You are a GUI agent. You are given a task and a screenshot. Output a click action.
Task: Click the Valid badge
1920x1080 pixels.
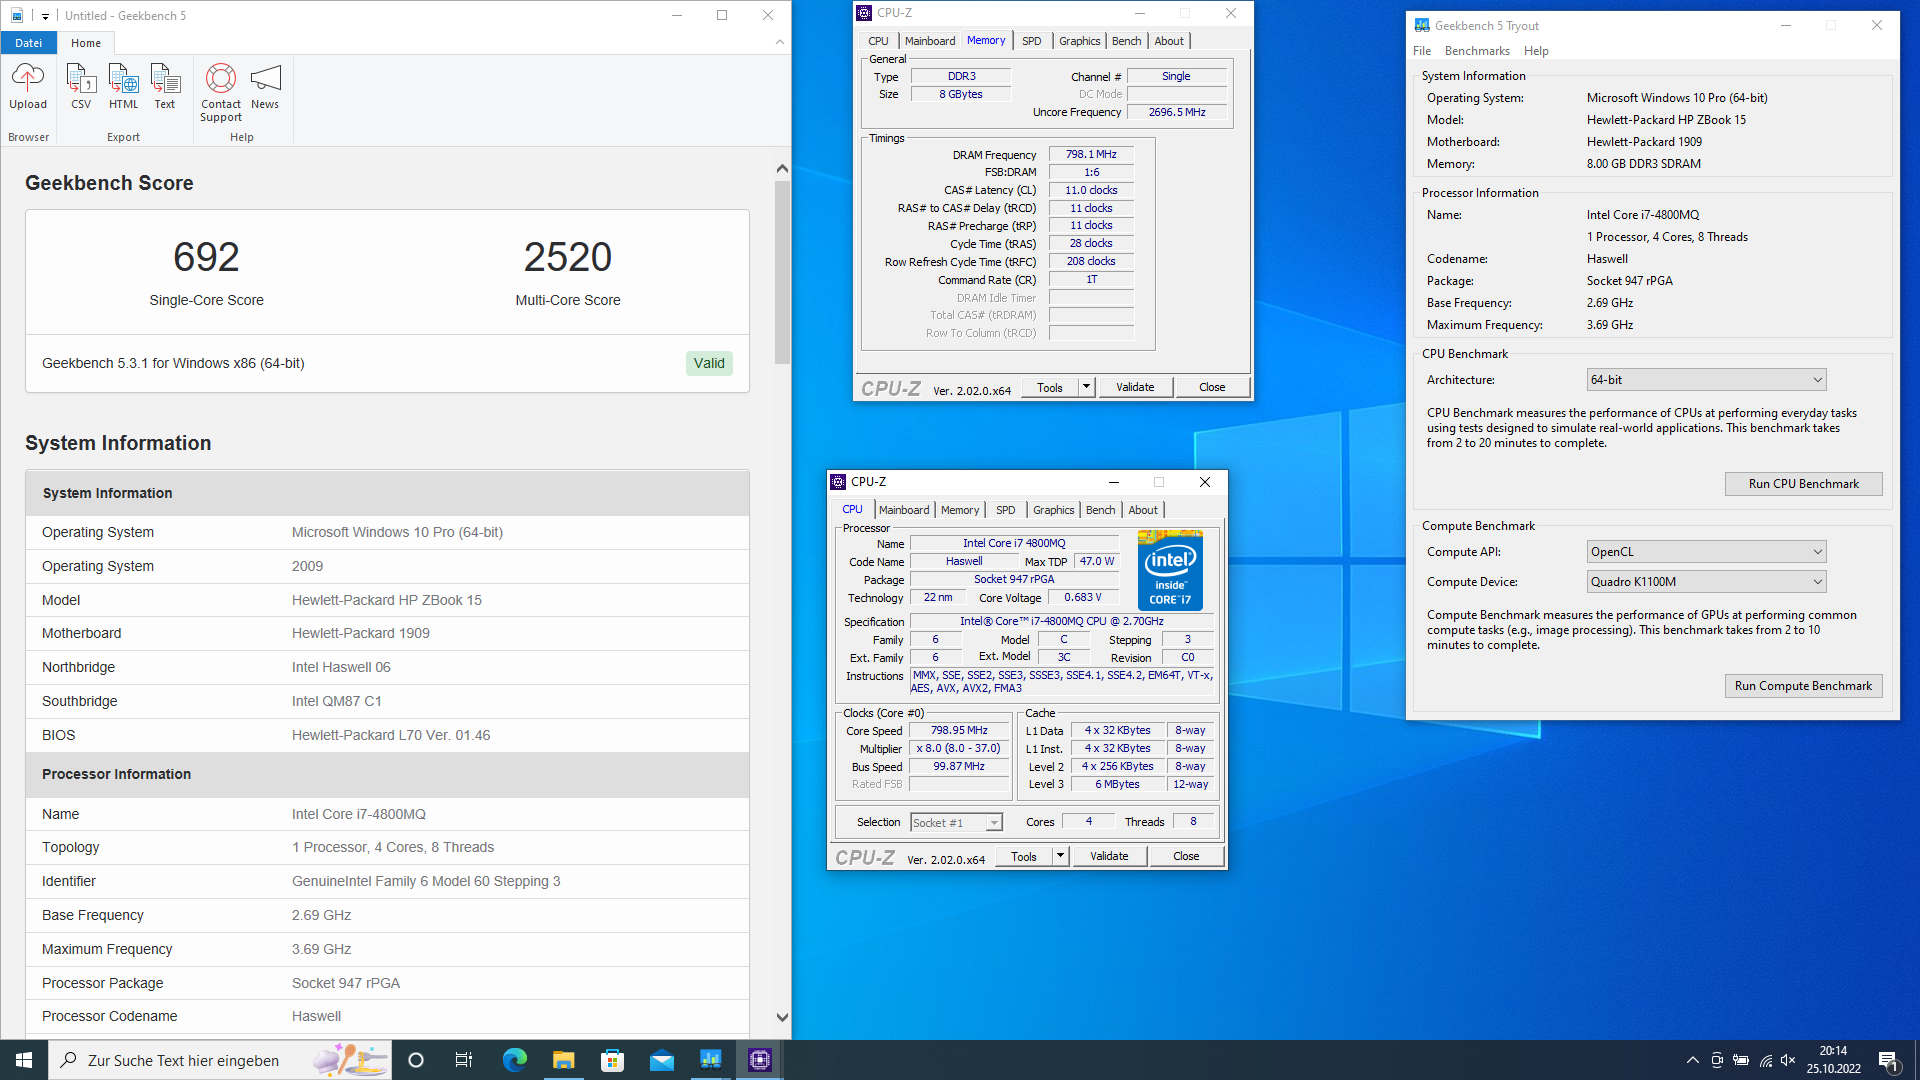(x=709, y=363)
